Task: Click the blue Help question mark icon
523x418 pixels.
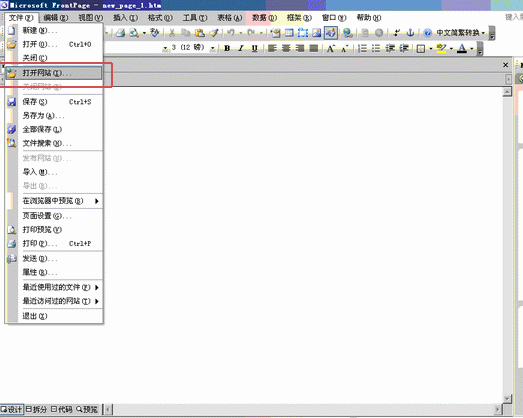Action: tap(428, 33)
